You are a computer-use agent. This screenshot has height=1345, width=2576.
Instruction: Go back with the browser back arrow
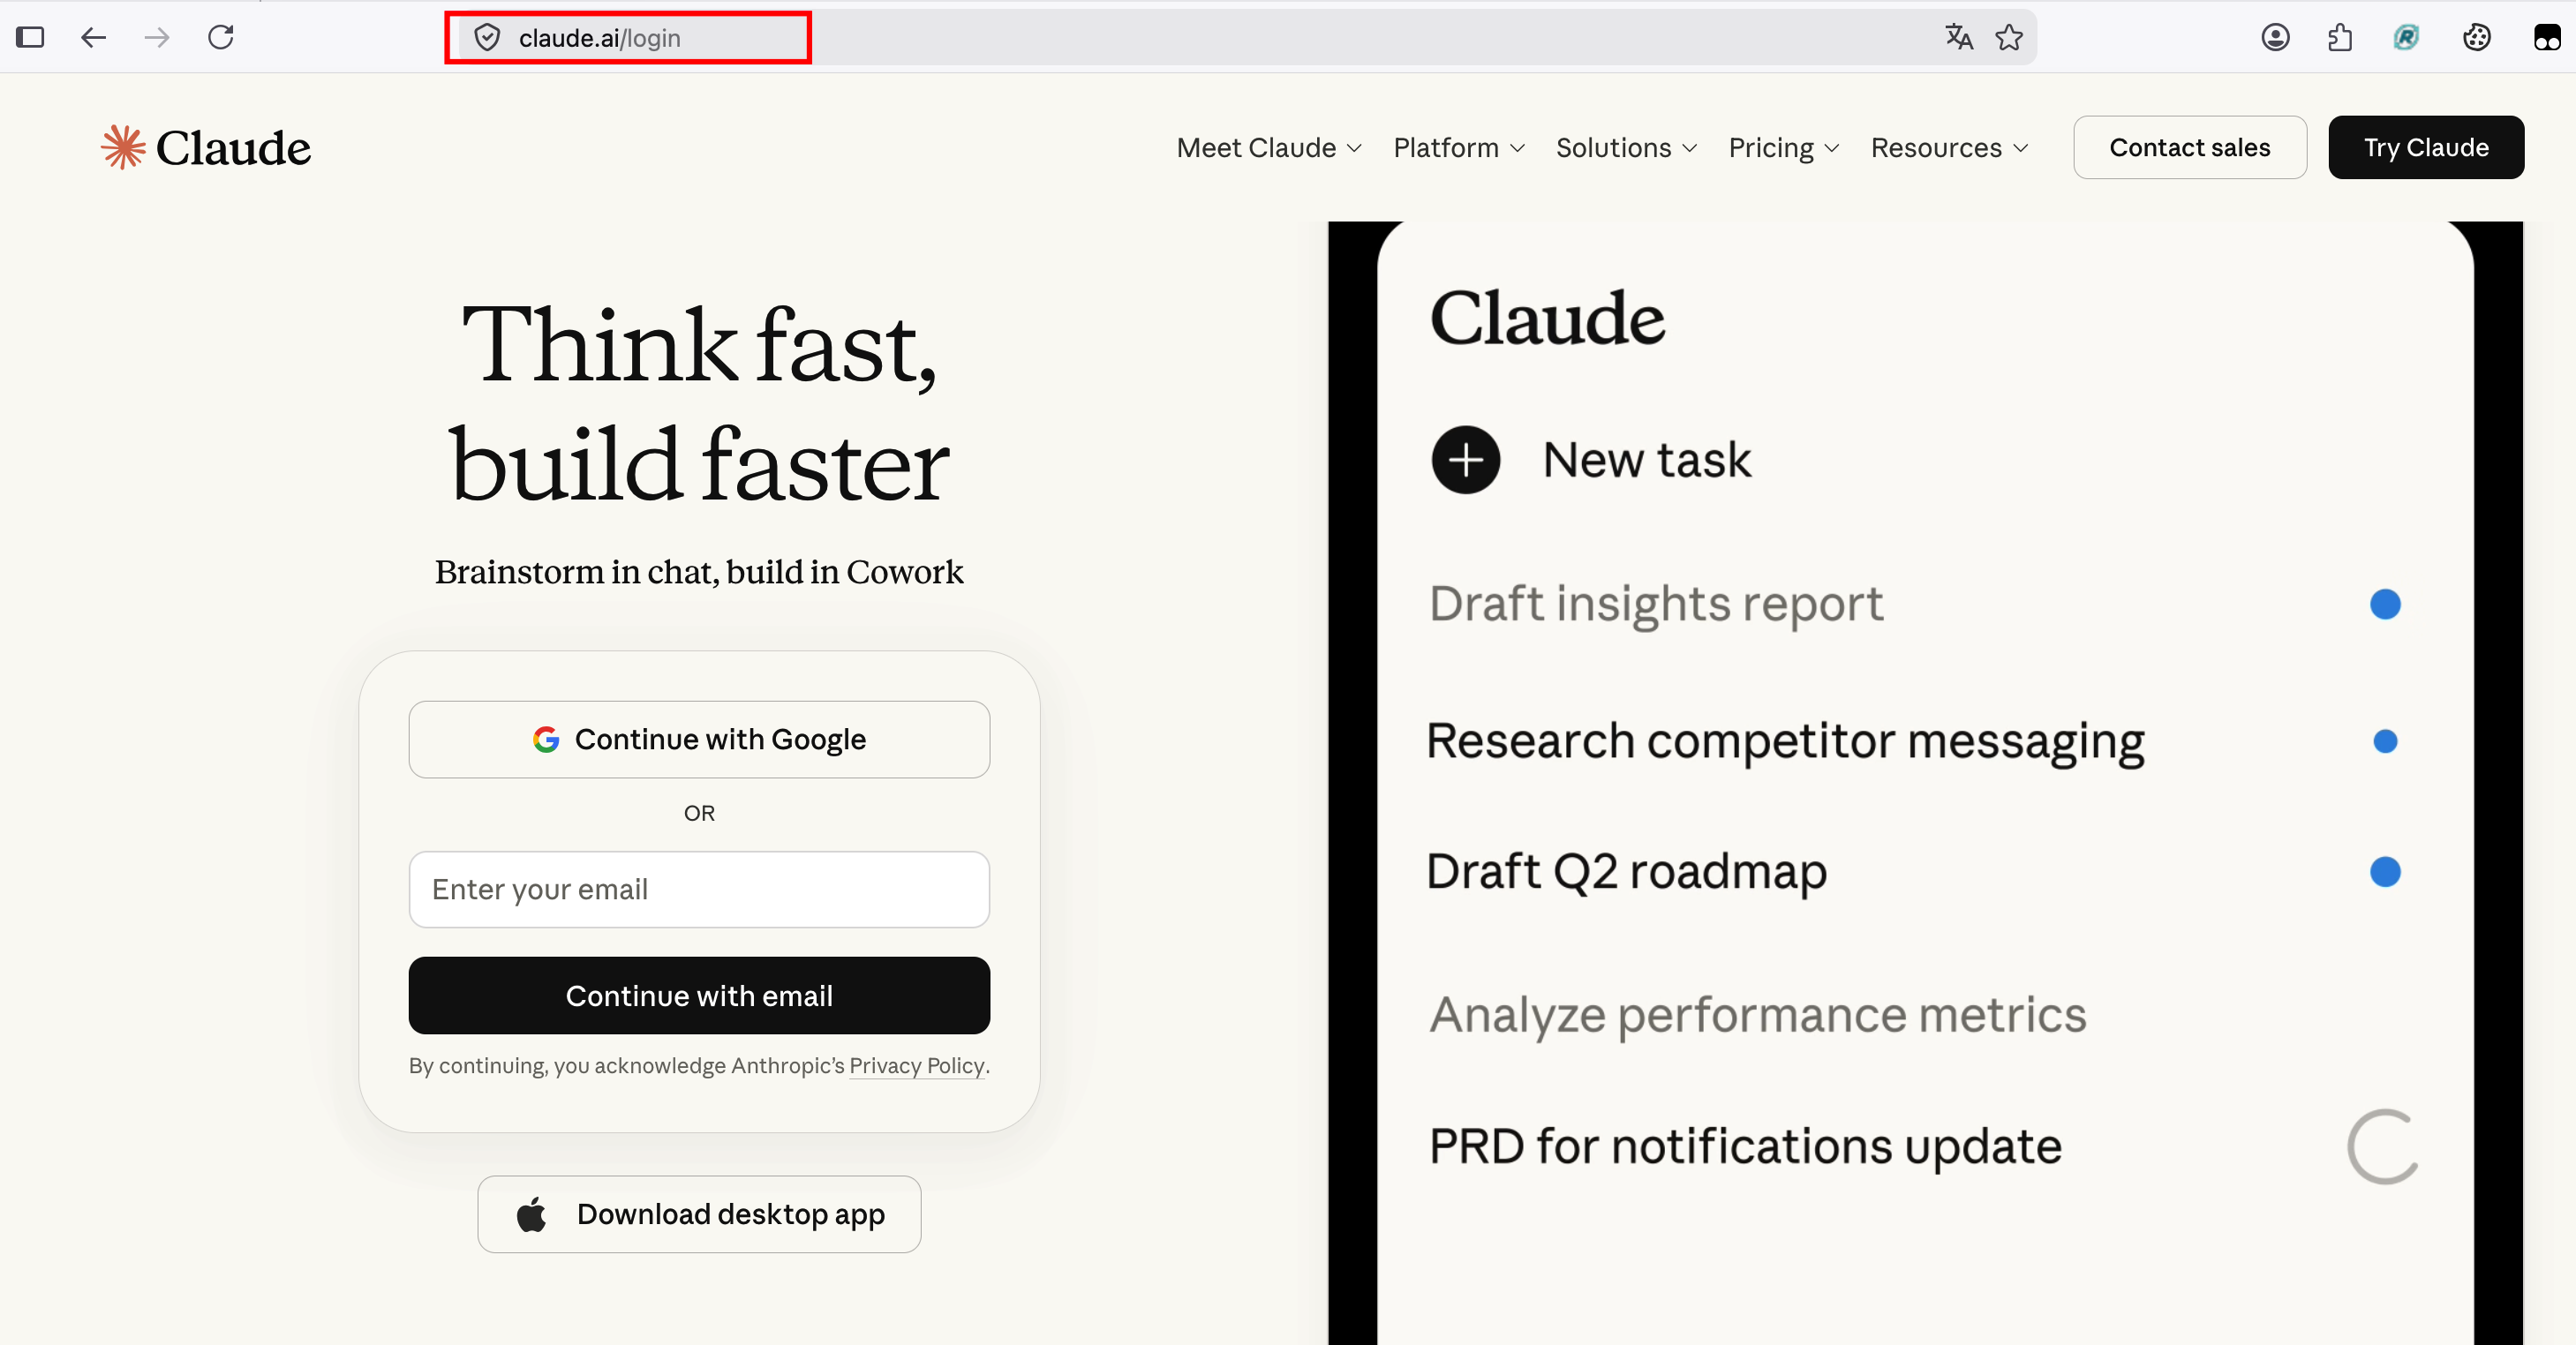[93, 38]
